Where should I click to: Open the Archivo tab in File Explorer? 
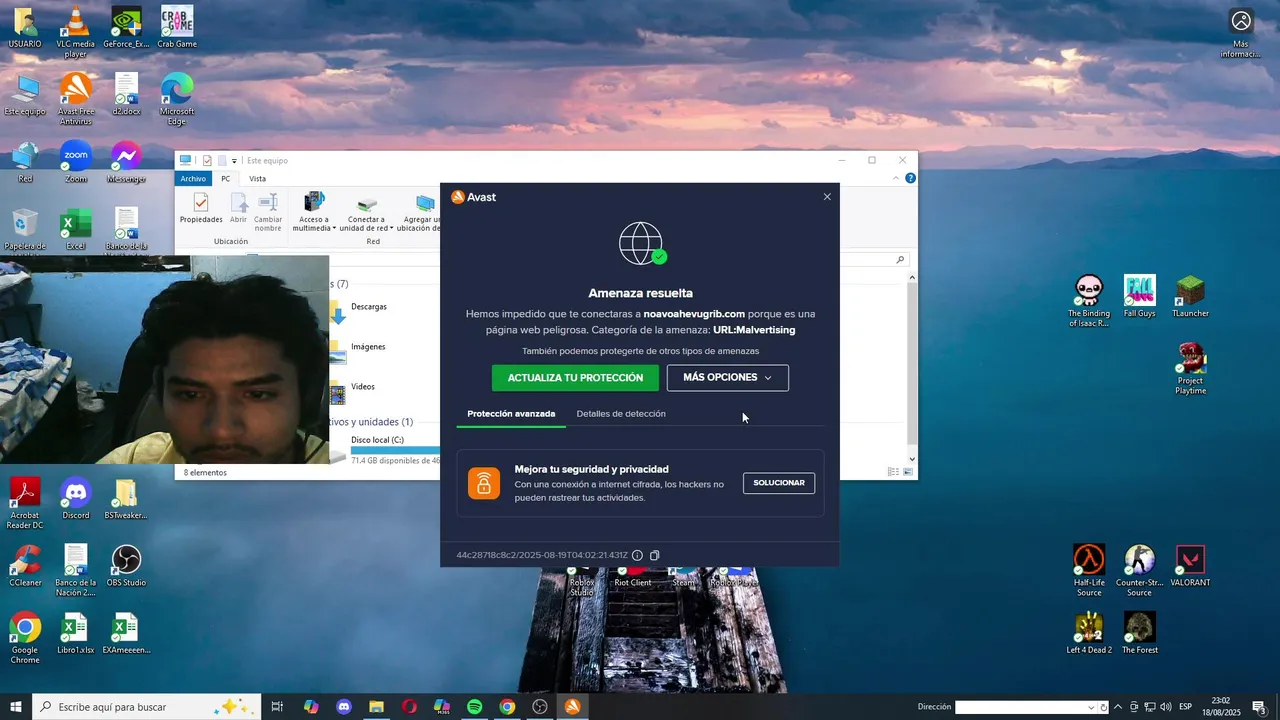[x=193, y=179]
